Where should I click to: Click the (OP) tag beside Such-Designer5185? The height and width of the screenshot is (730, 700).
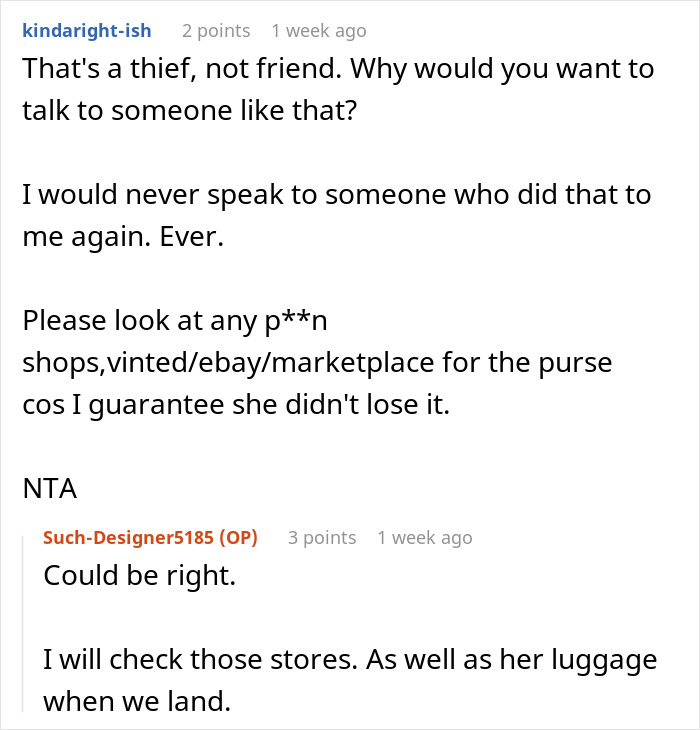238,538
